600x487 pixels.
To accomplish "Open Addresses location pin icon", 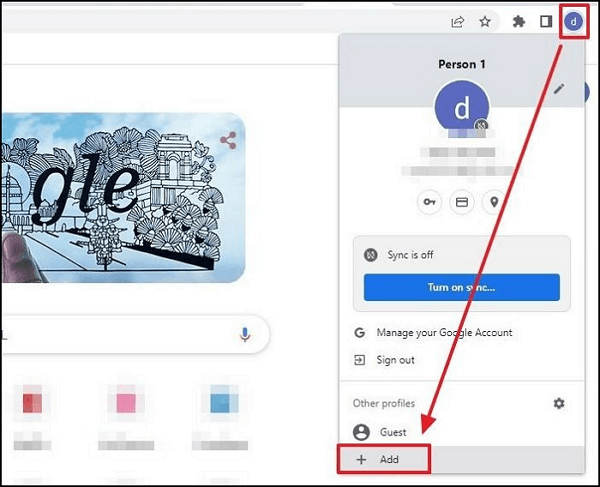I will 494,202.
